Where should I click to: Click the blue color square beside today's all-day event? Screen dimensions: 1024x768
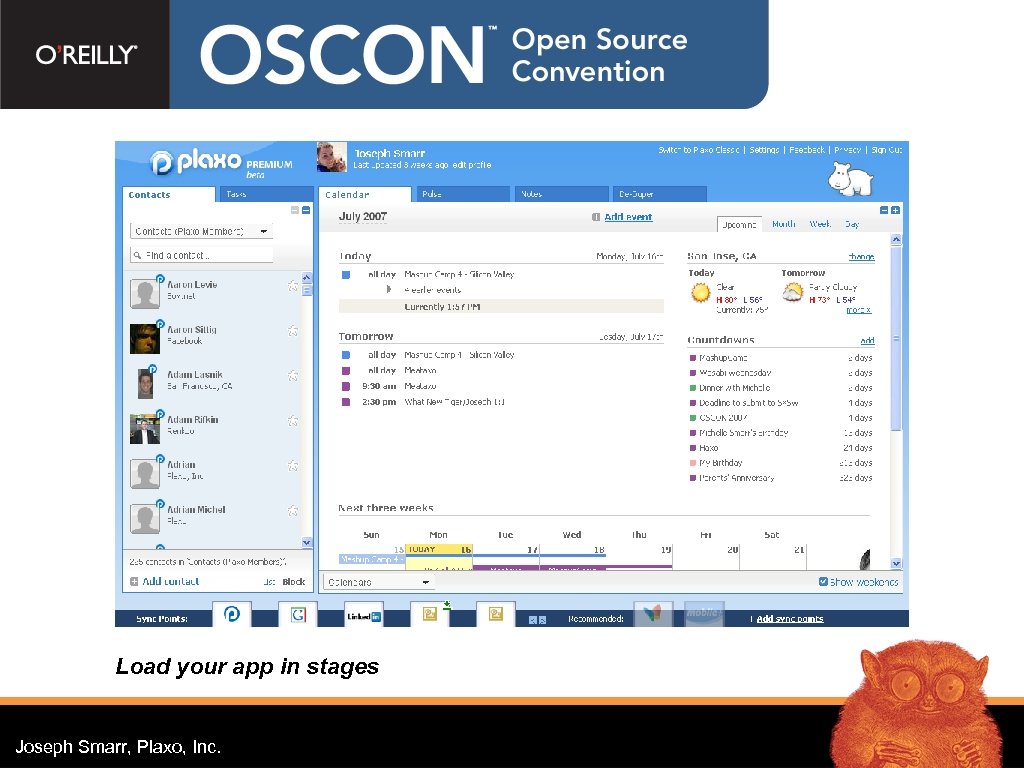coord(346,275)
